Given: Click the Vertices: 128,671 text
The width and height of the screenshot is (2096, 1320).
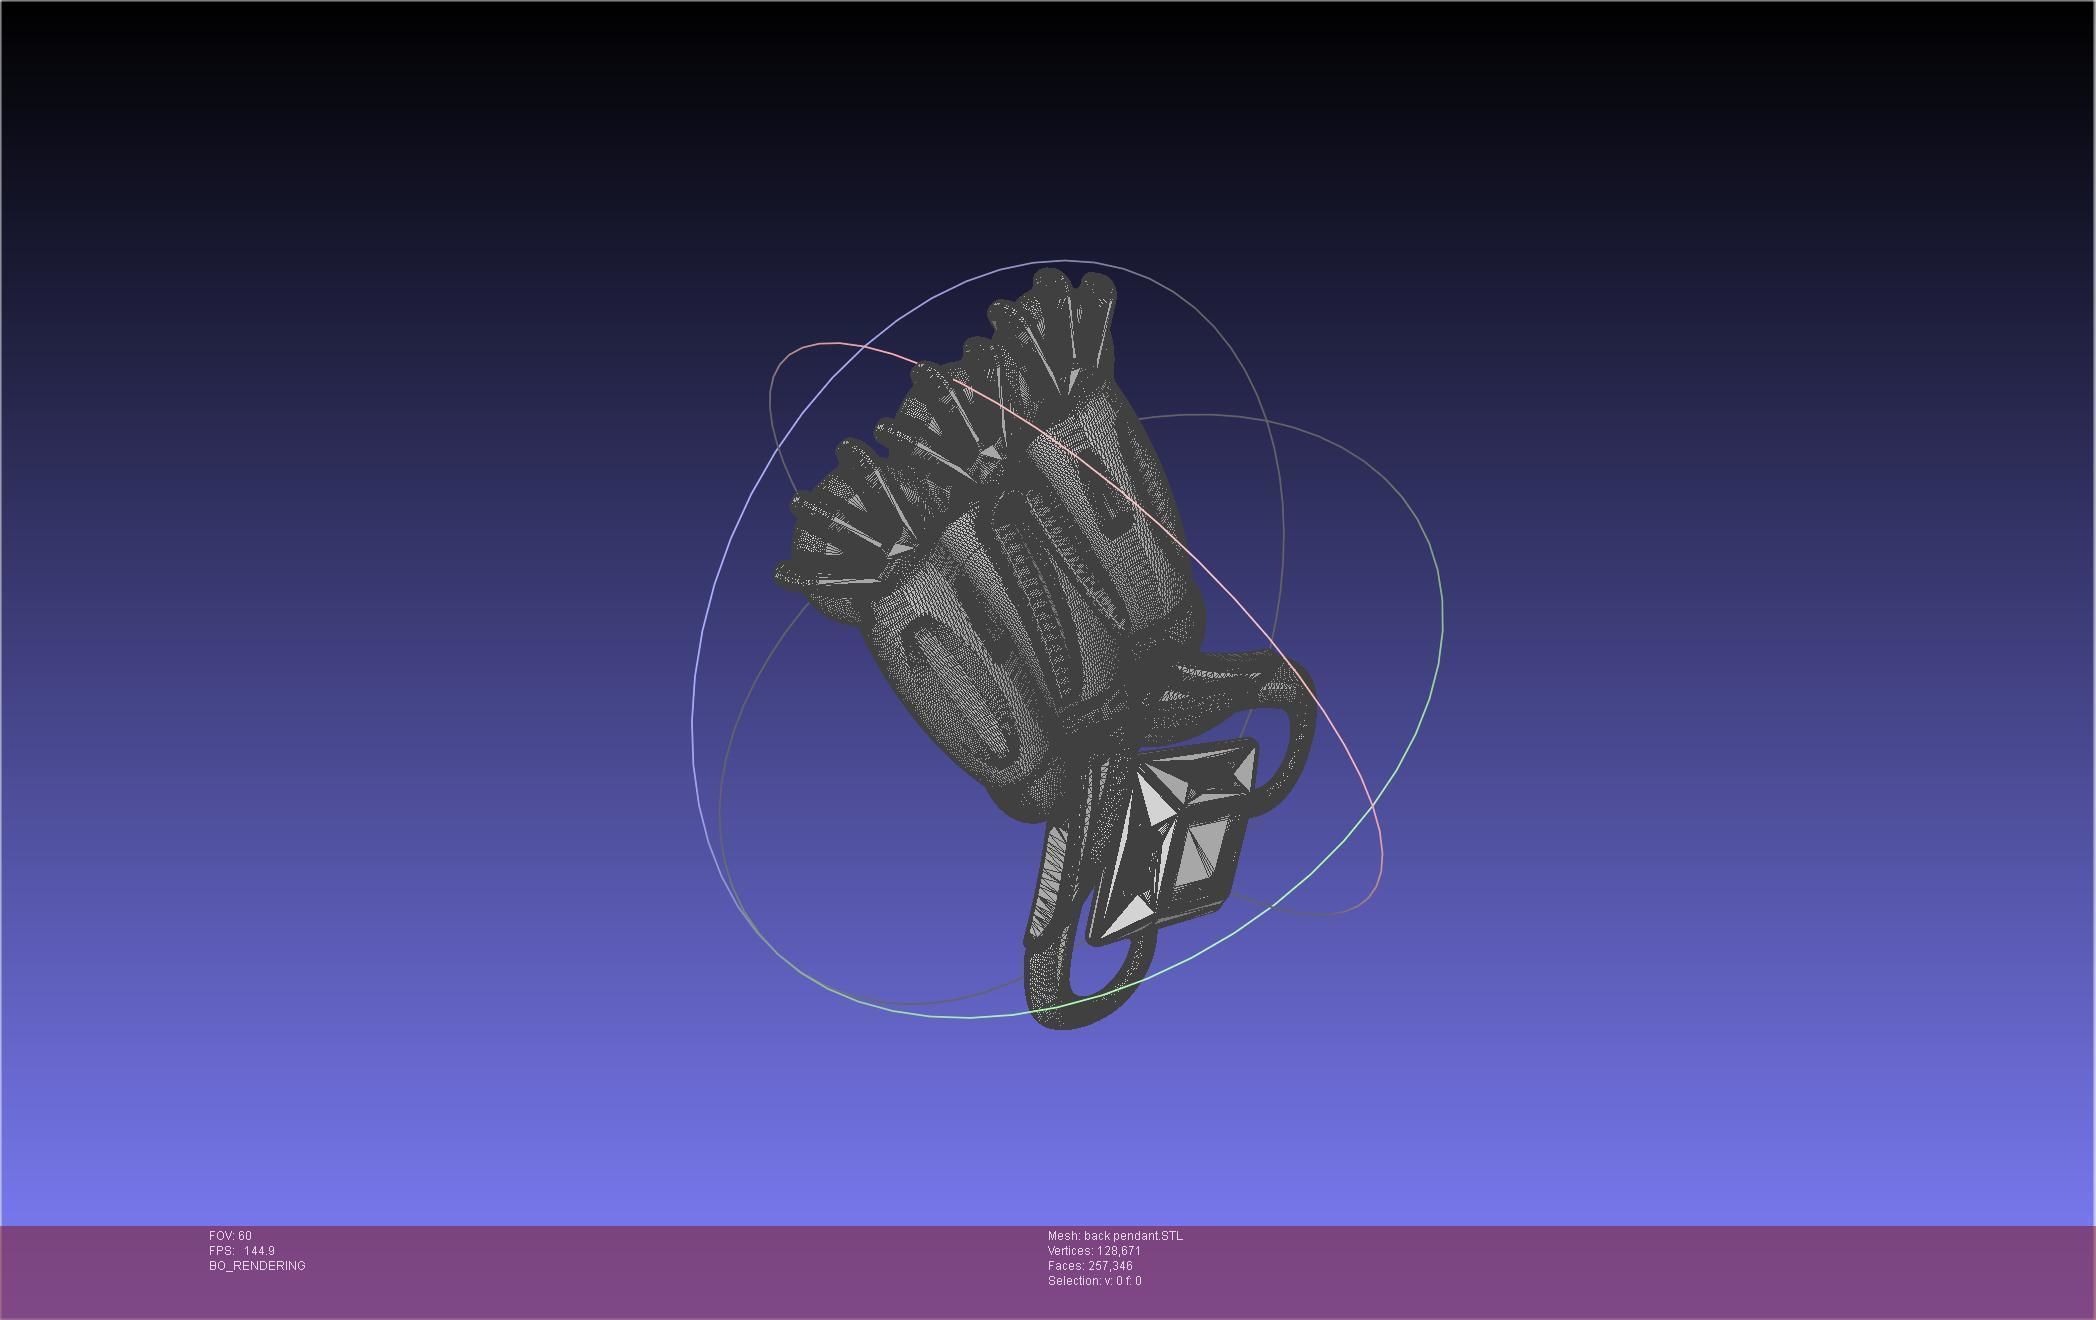Looking at the screenshot, I should tap(1094, 1251).
